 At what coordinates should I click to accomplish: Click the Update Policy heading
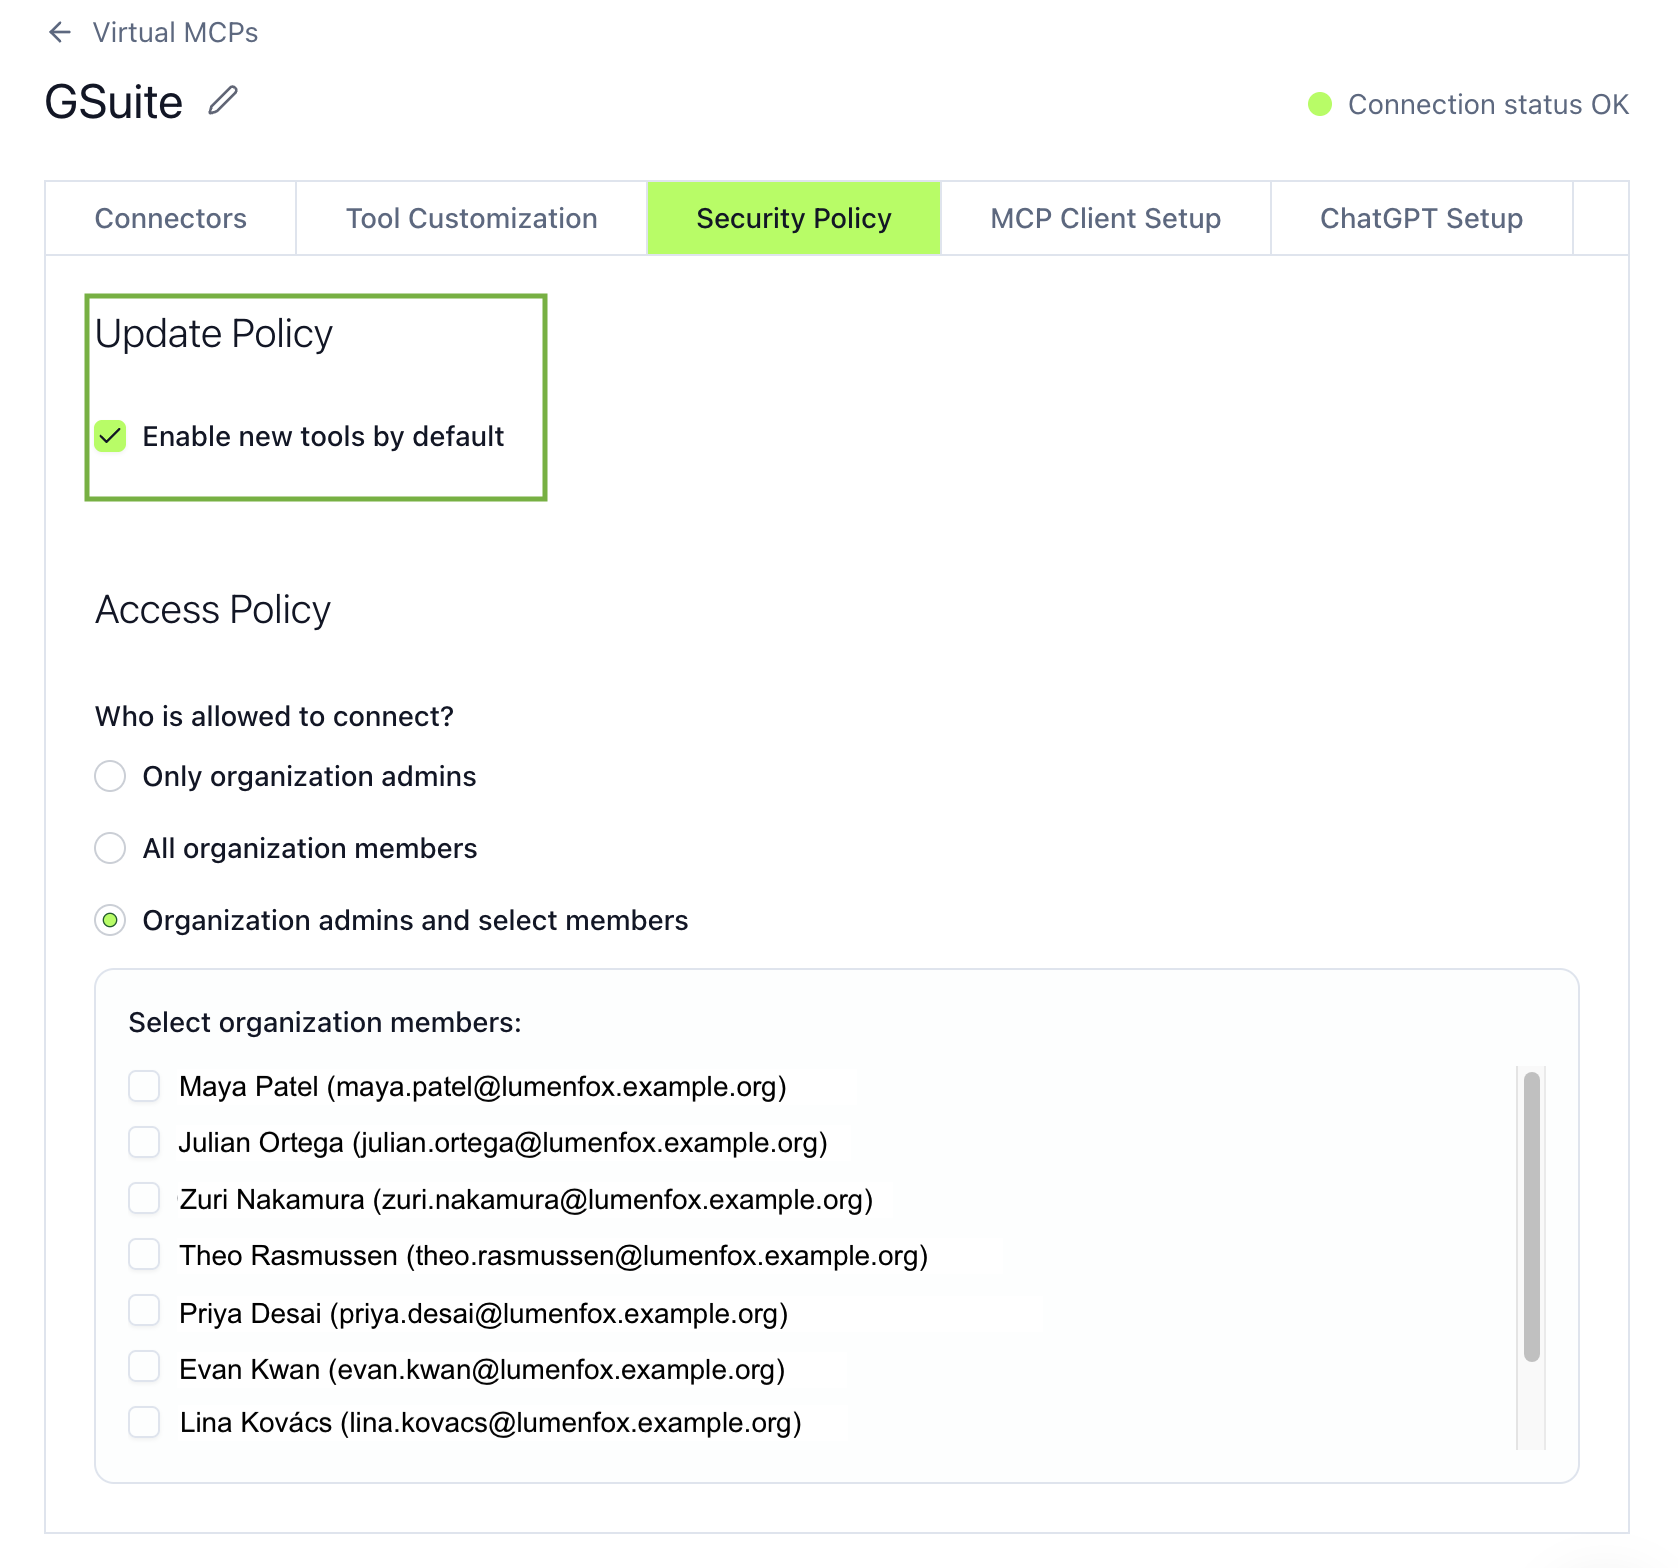pyautogui.click(x=214, y=334)
